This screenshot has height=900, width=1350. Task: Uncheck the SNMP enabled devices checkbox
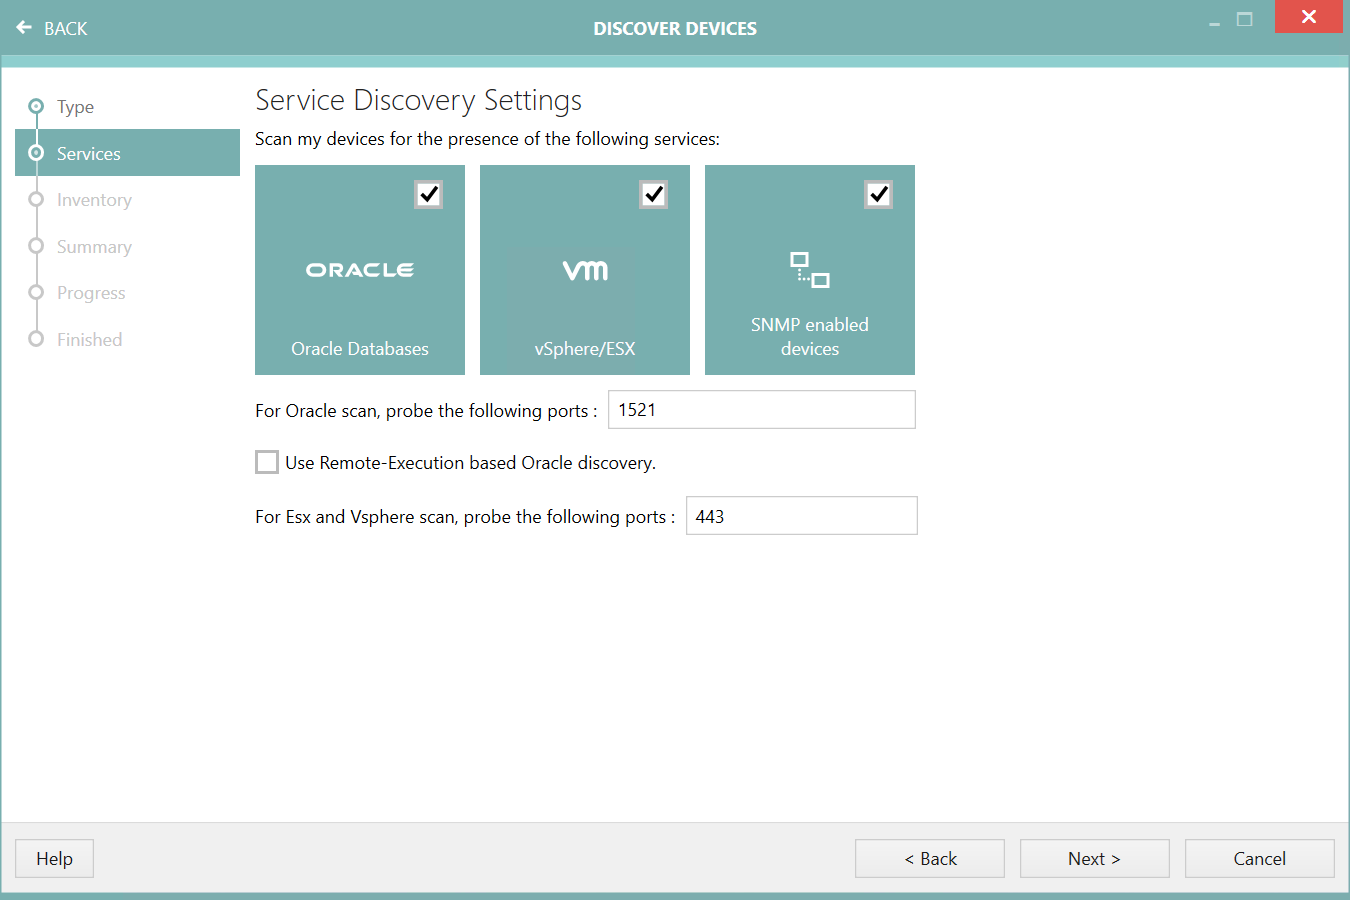879,195
